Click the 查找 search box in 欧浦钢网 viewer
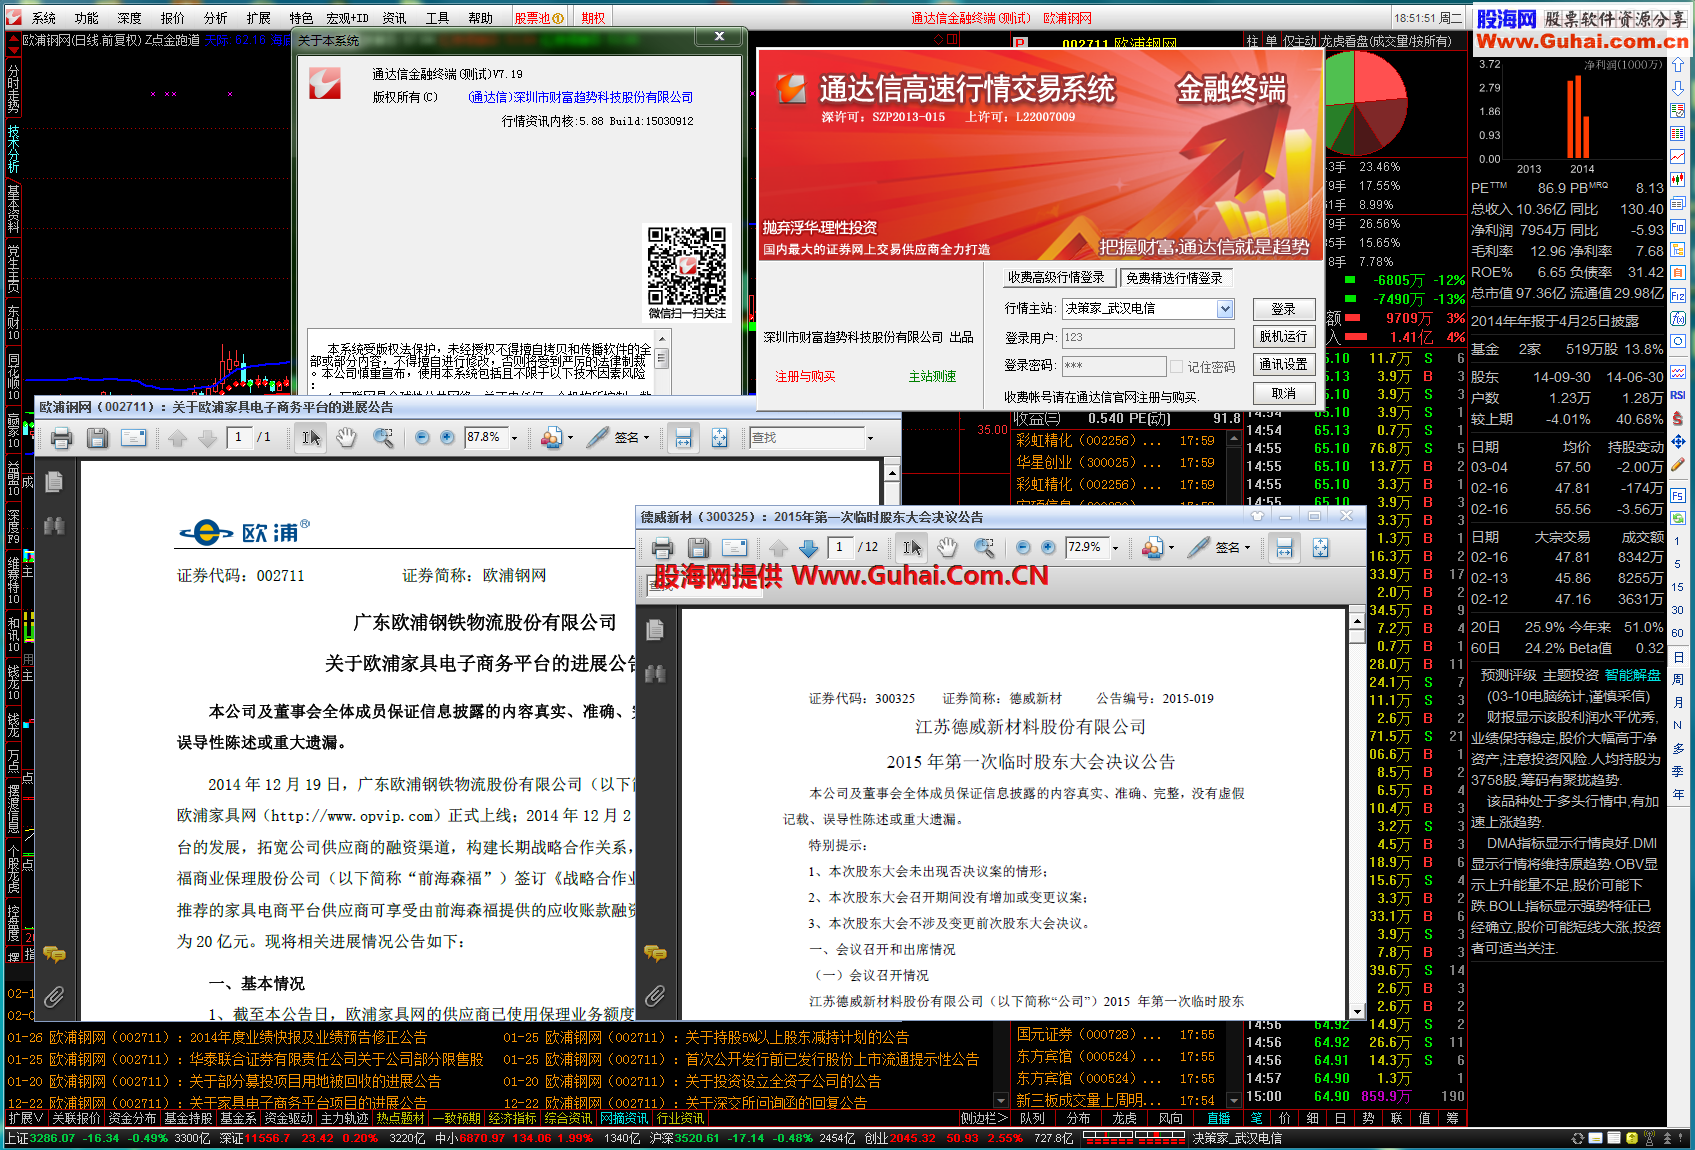This screenshot has height=1150, width=1695. [807, 438]
